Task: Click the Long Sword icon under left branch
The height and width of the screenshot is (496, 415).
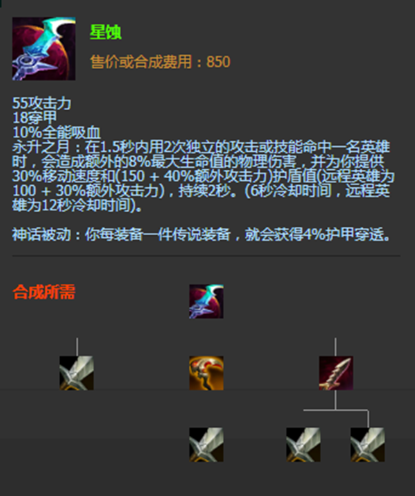Action: (x=77, y=373)
